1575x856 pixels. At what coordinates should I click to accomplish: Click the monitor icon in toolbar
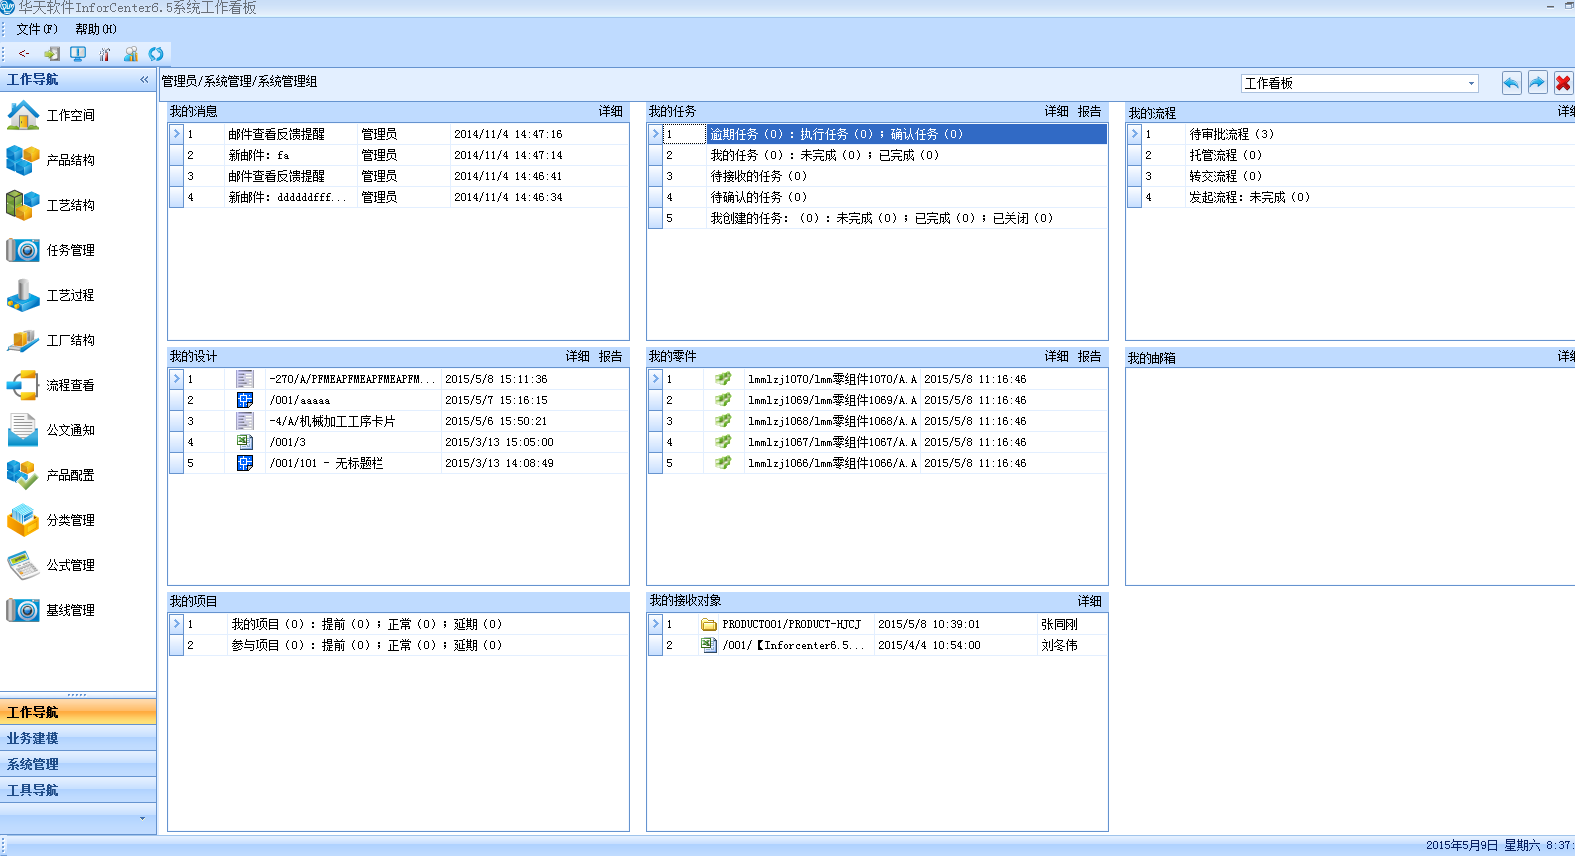(x=78, y=54)
